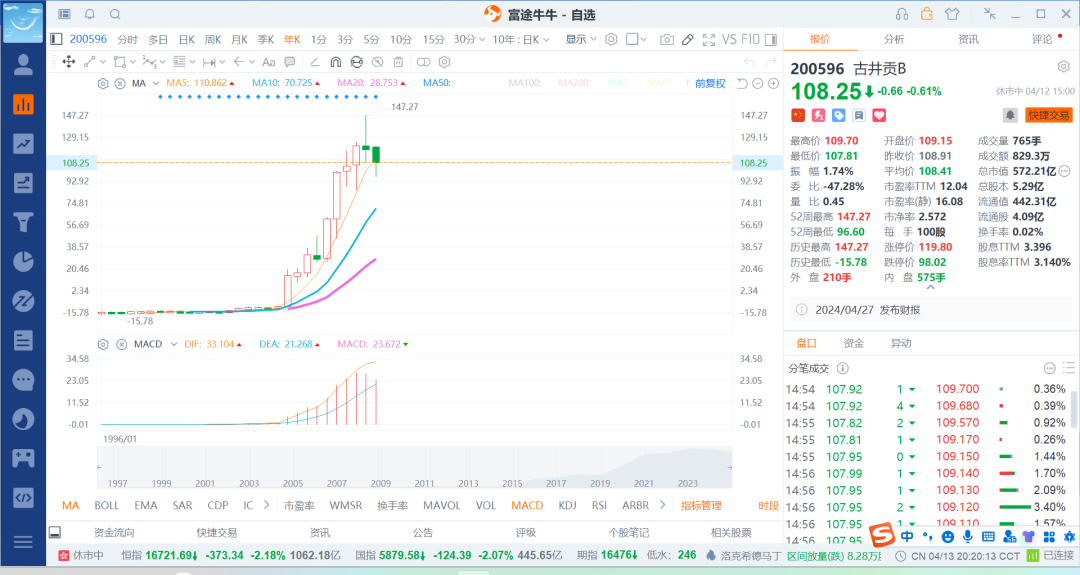Image resolution: width=1080 pixels, height=575 pixels.
Task: Open the code sidebar icon
Action: click(23, 497)
